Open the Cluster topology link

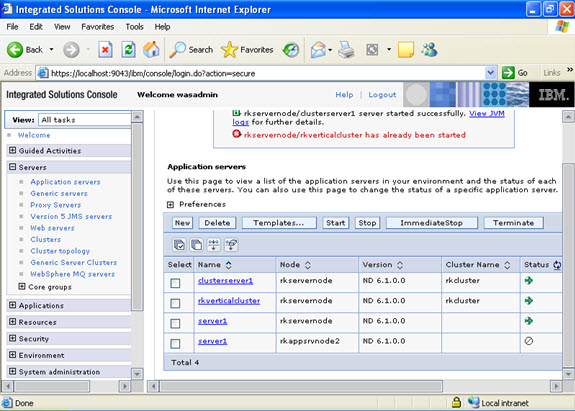(60, 251)
